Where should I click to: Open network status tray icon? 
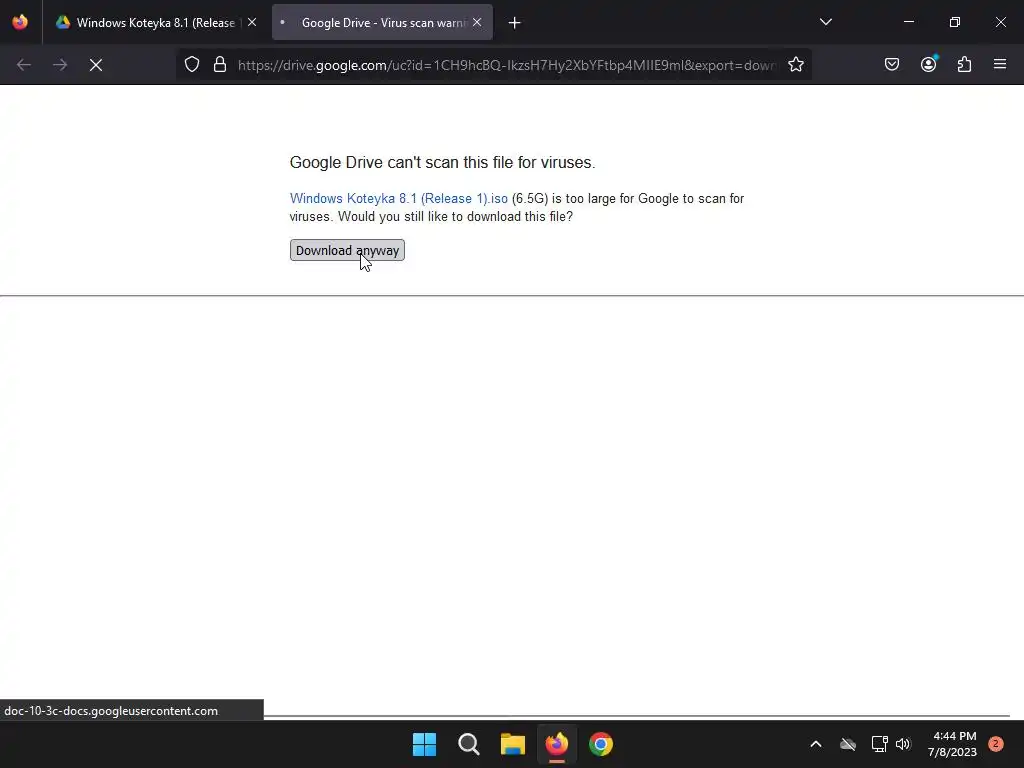(879, 744)
